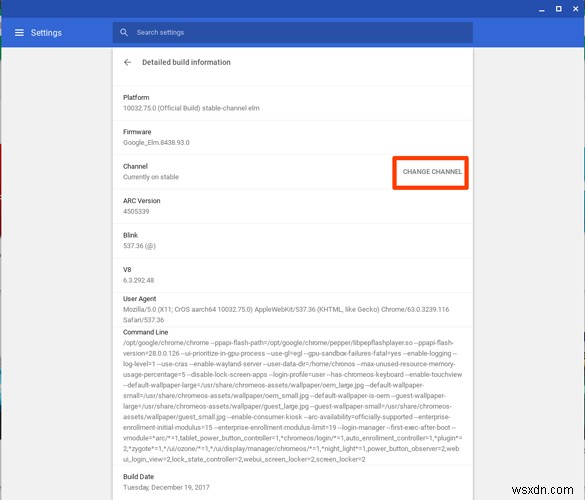Select ARC version number 4505339
The height and width of the screenshot is (500, 585).
coord(136,212)
